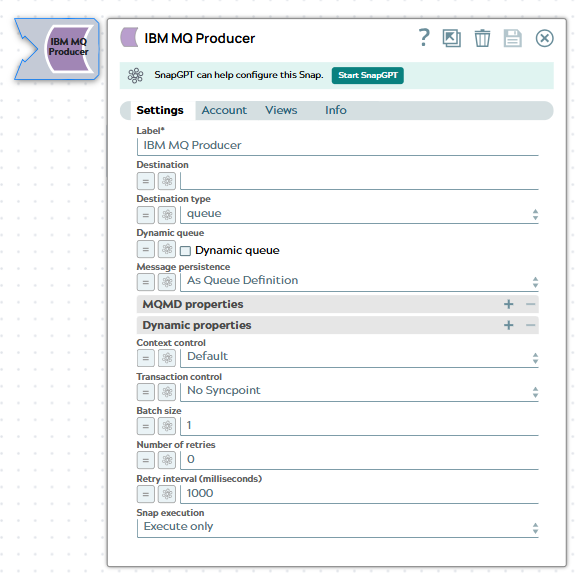582x585 pixels.
Task: Click SnapGPT icon for Context control
Action: [167, 358]
